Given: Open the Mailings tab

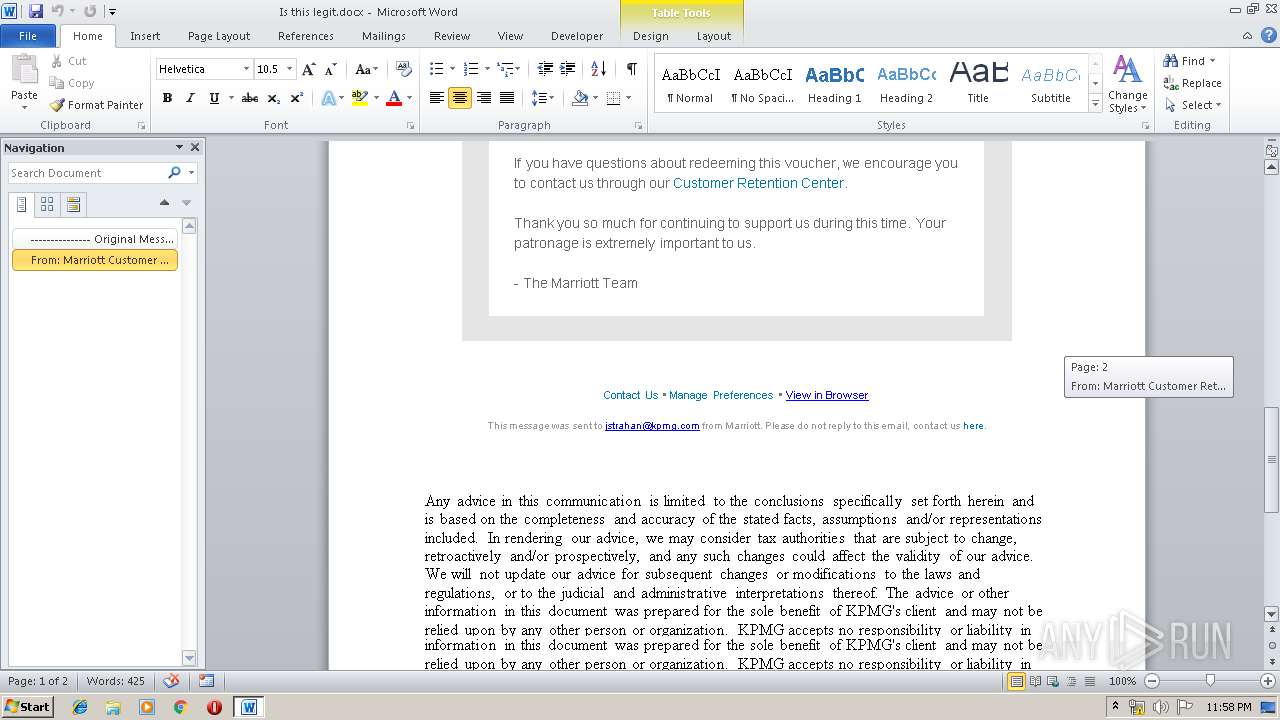Looking at the screenshot, I should pyautogui.click(x=384, y=36).
